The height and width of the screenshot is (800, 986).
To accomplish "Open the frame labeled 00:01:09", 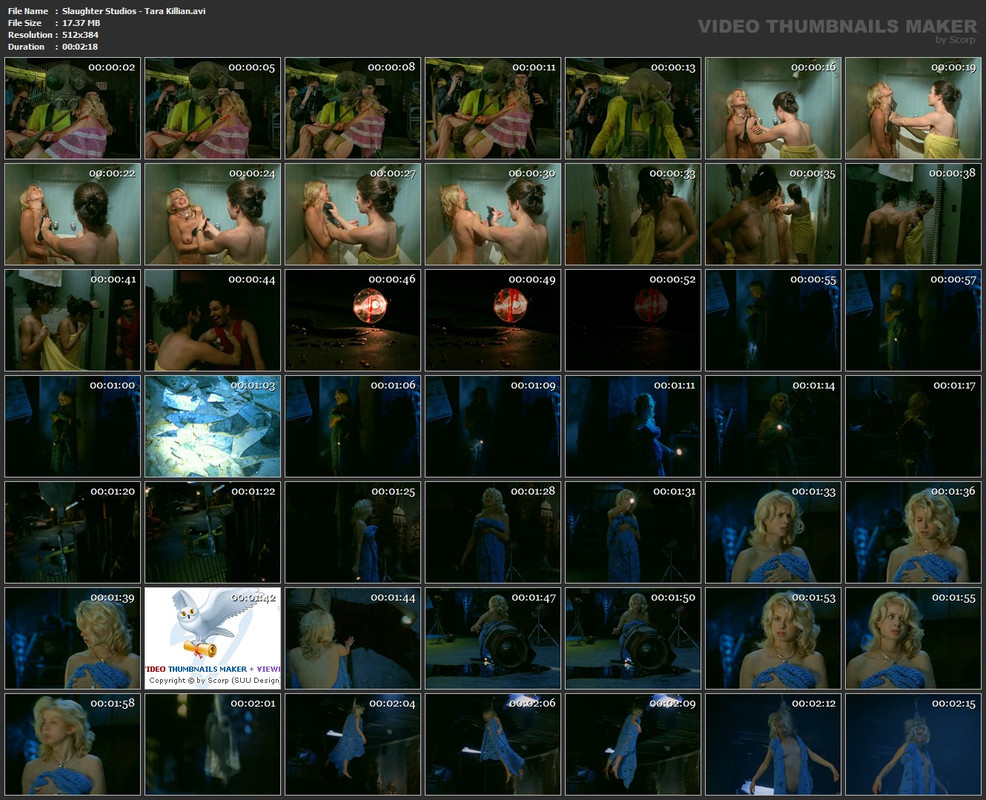I will (x=493, y=426).
